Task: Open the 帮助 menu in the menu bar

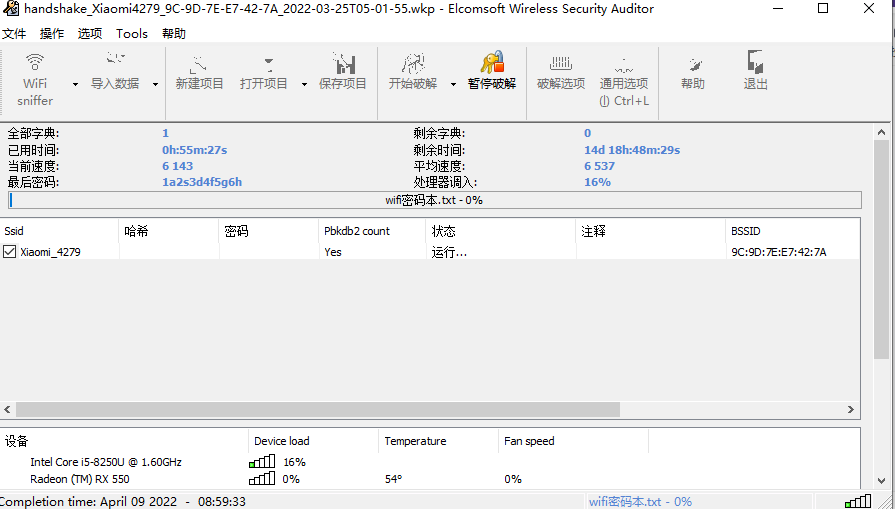Action: click(x=174, y=34)
